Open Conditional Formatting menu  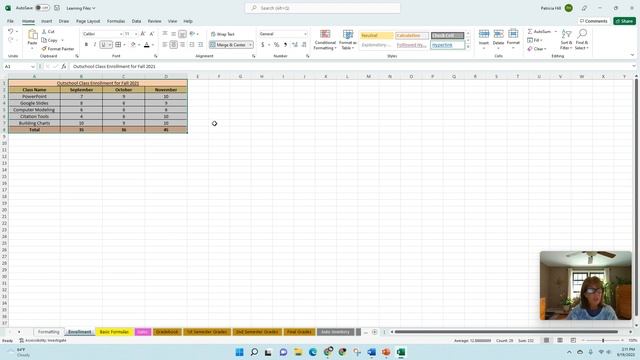[325, 40]
